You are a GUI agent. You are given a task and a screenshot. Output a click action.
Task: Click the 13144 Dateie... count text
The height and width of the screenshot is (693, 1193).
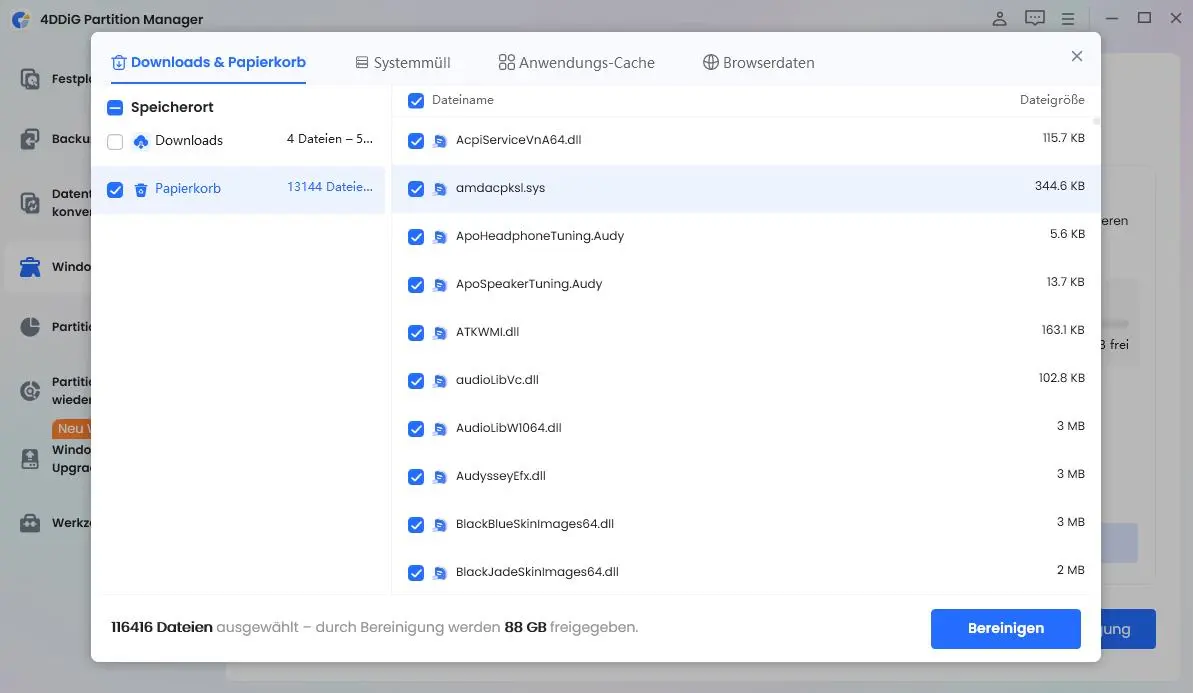pos(329,186)
